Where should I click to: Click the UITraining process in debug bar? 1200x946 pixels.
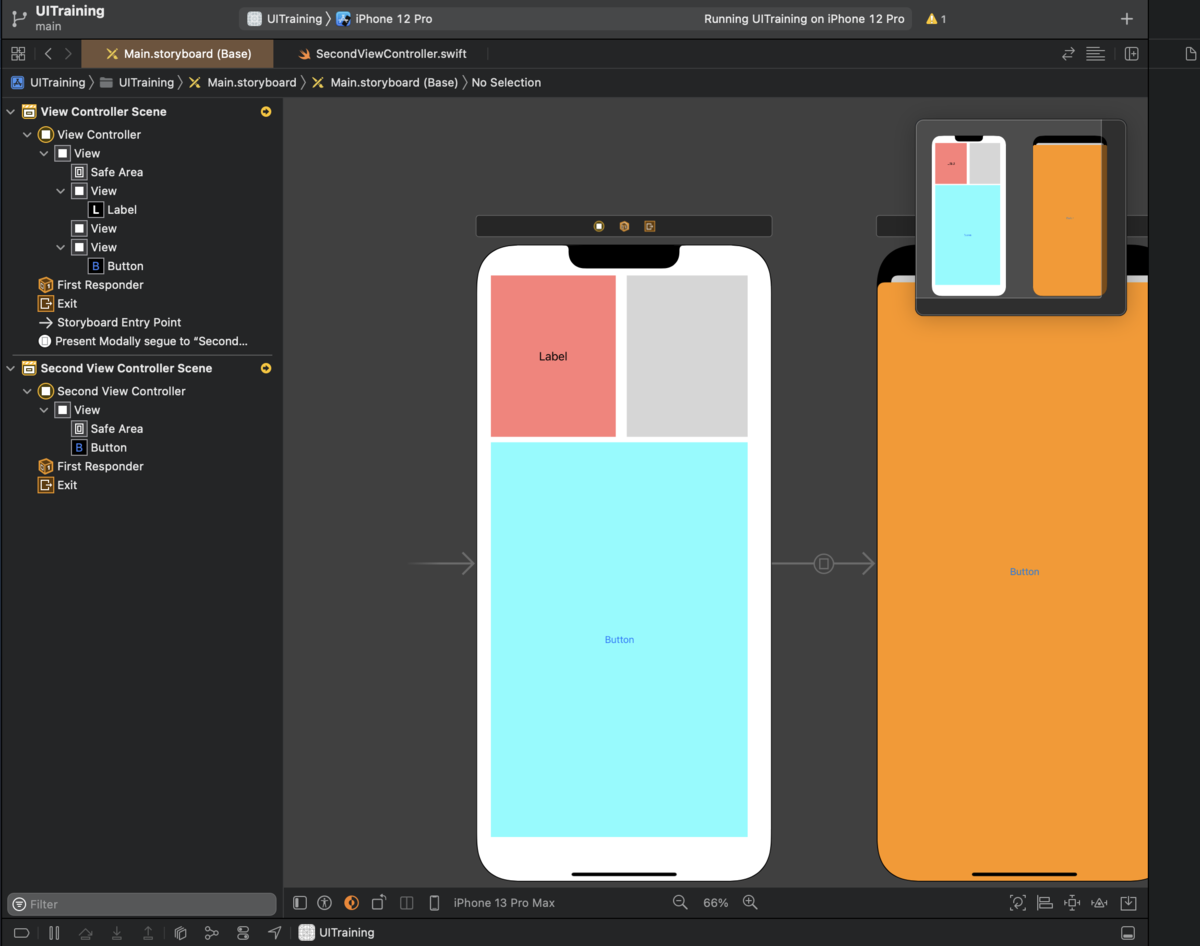pyautogui.click(x=337, y=933)
